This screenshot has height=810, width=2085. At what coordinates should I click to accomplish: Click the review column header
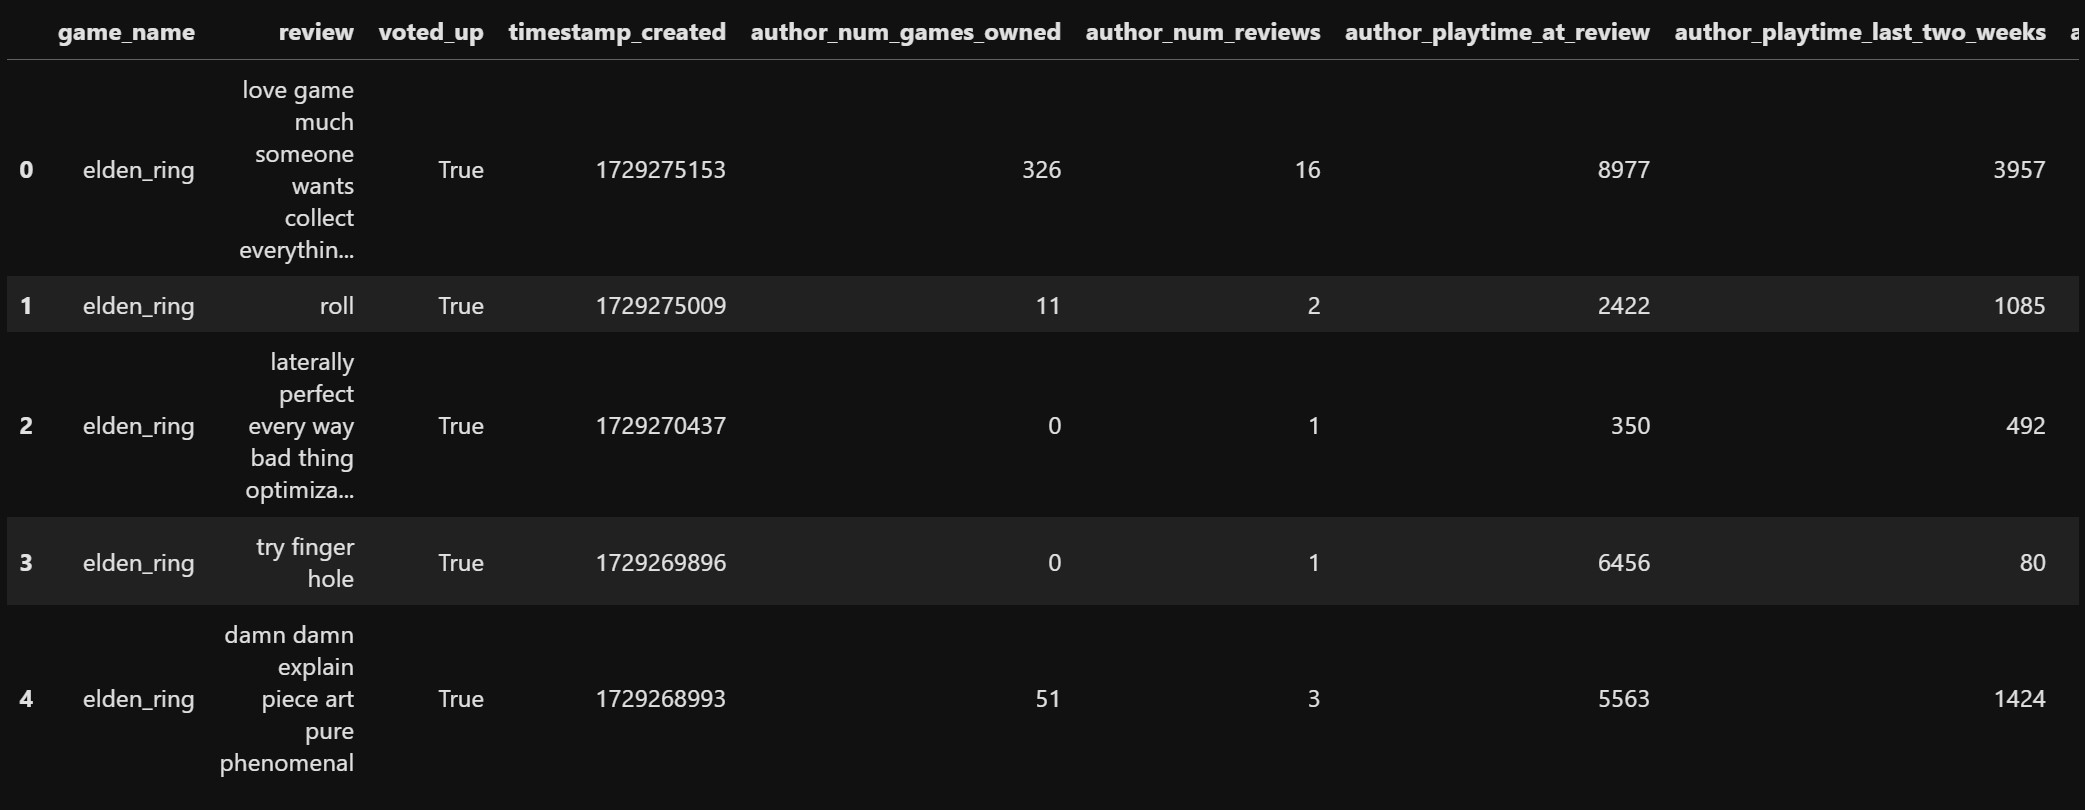tap(316, 32)
